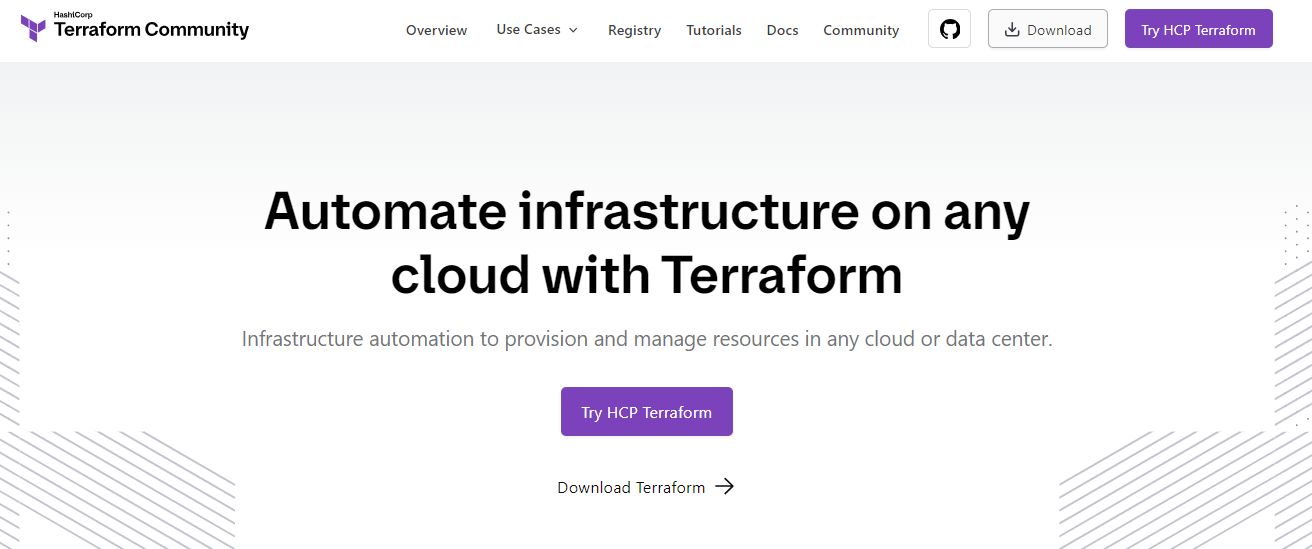Image resolution: width=1312 pixels, height=549 pixels.
Task: Expand the Use Cases dropdown chevron
Action: 573,30
